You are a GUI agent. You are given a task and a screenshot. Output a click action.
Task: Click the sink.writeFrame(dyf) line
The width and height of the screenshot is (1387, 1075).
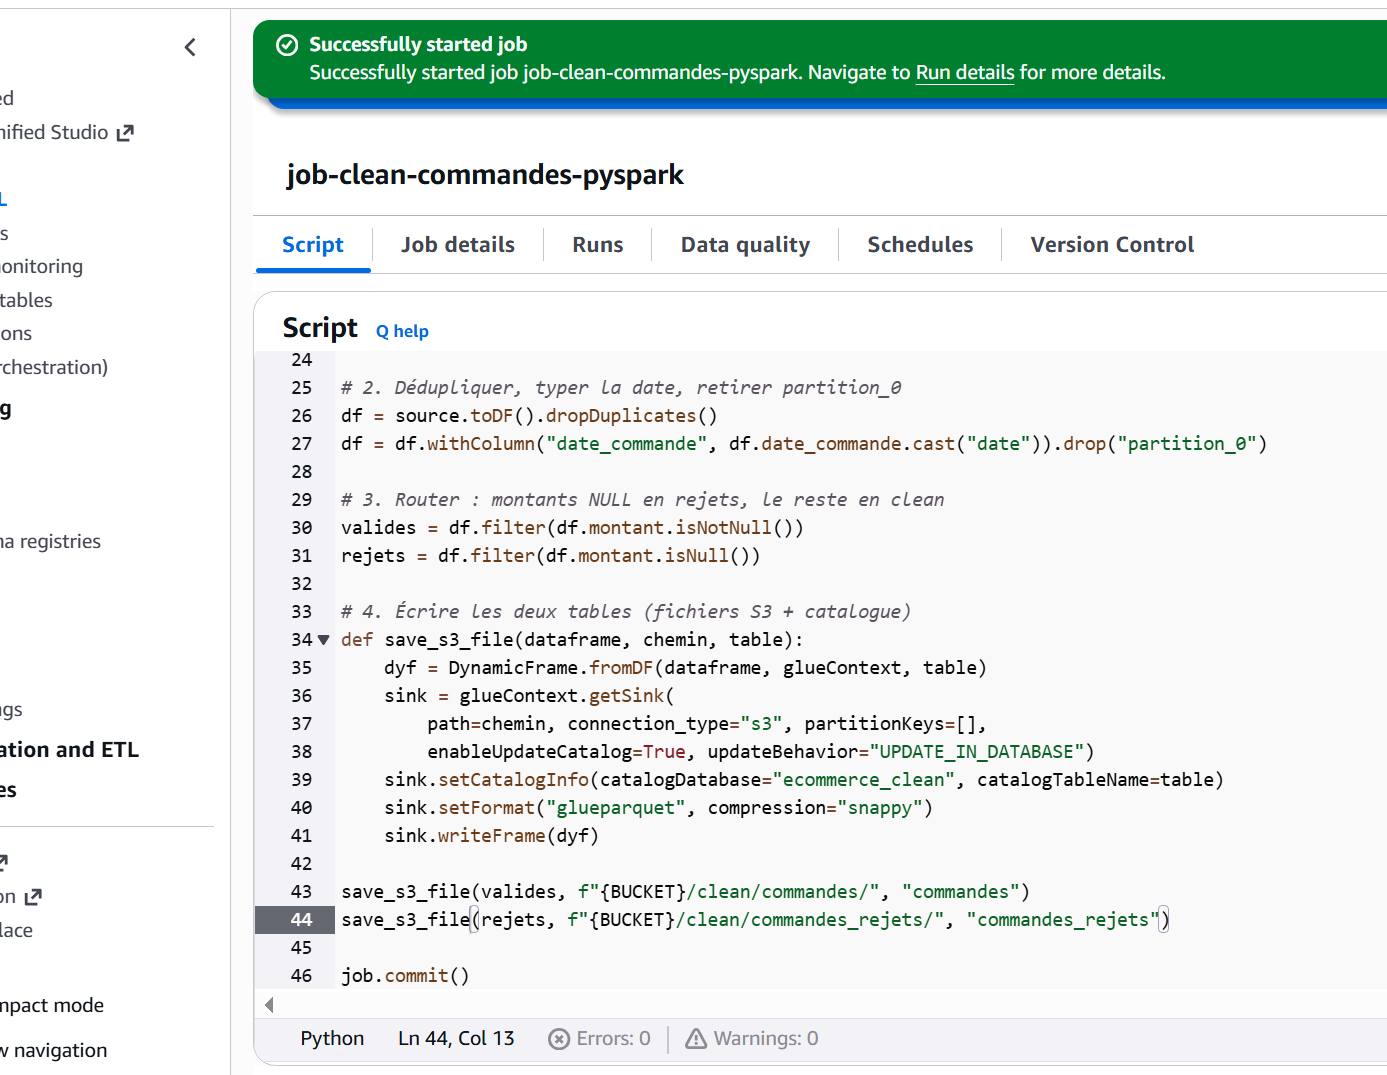point(491,836)
